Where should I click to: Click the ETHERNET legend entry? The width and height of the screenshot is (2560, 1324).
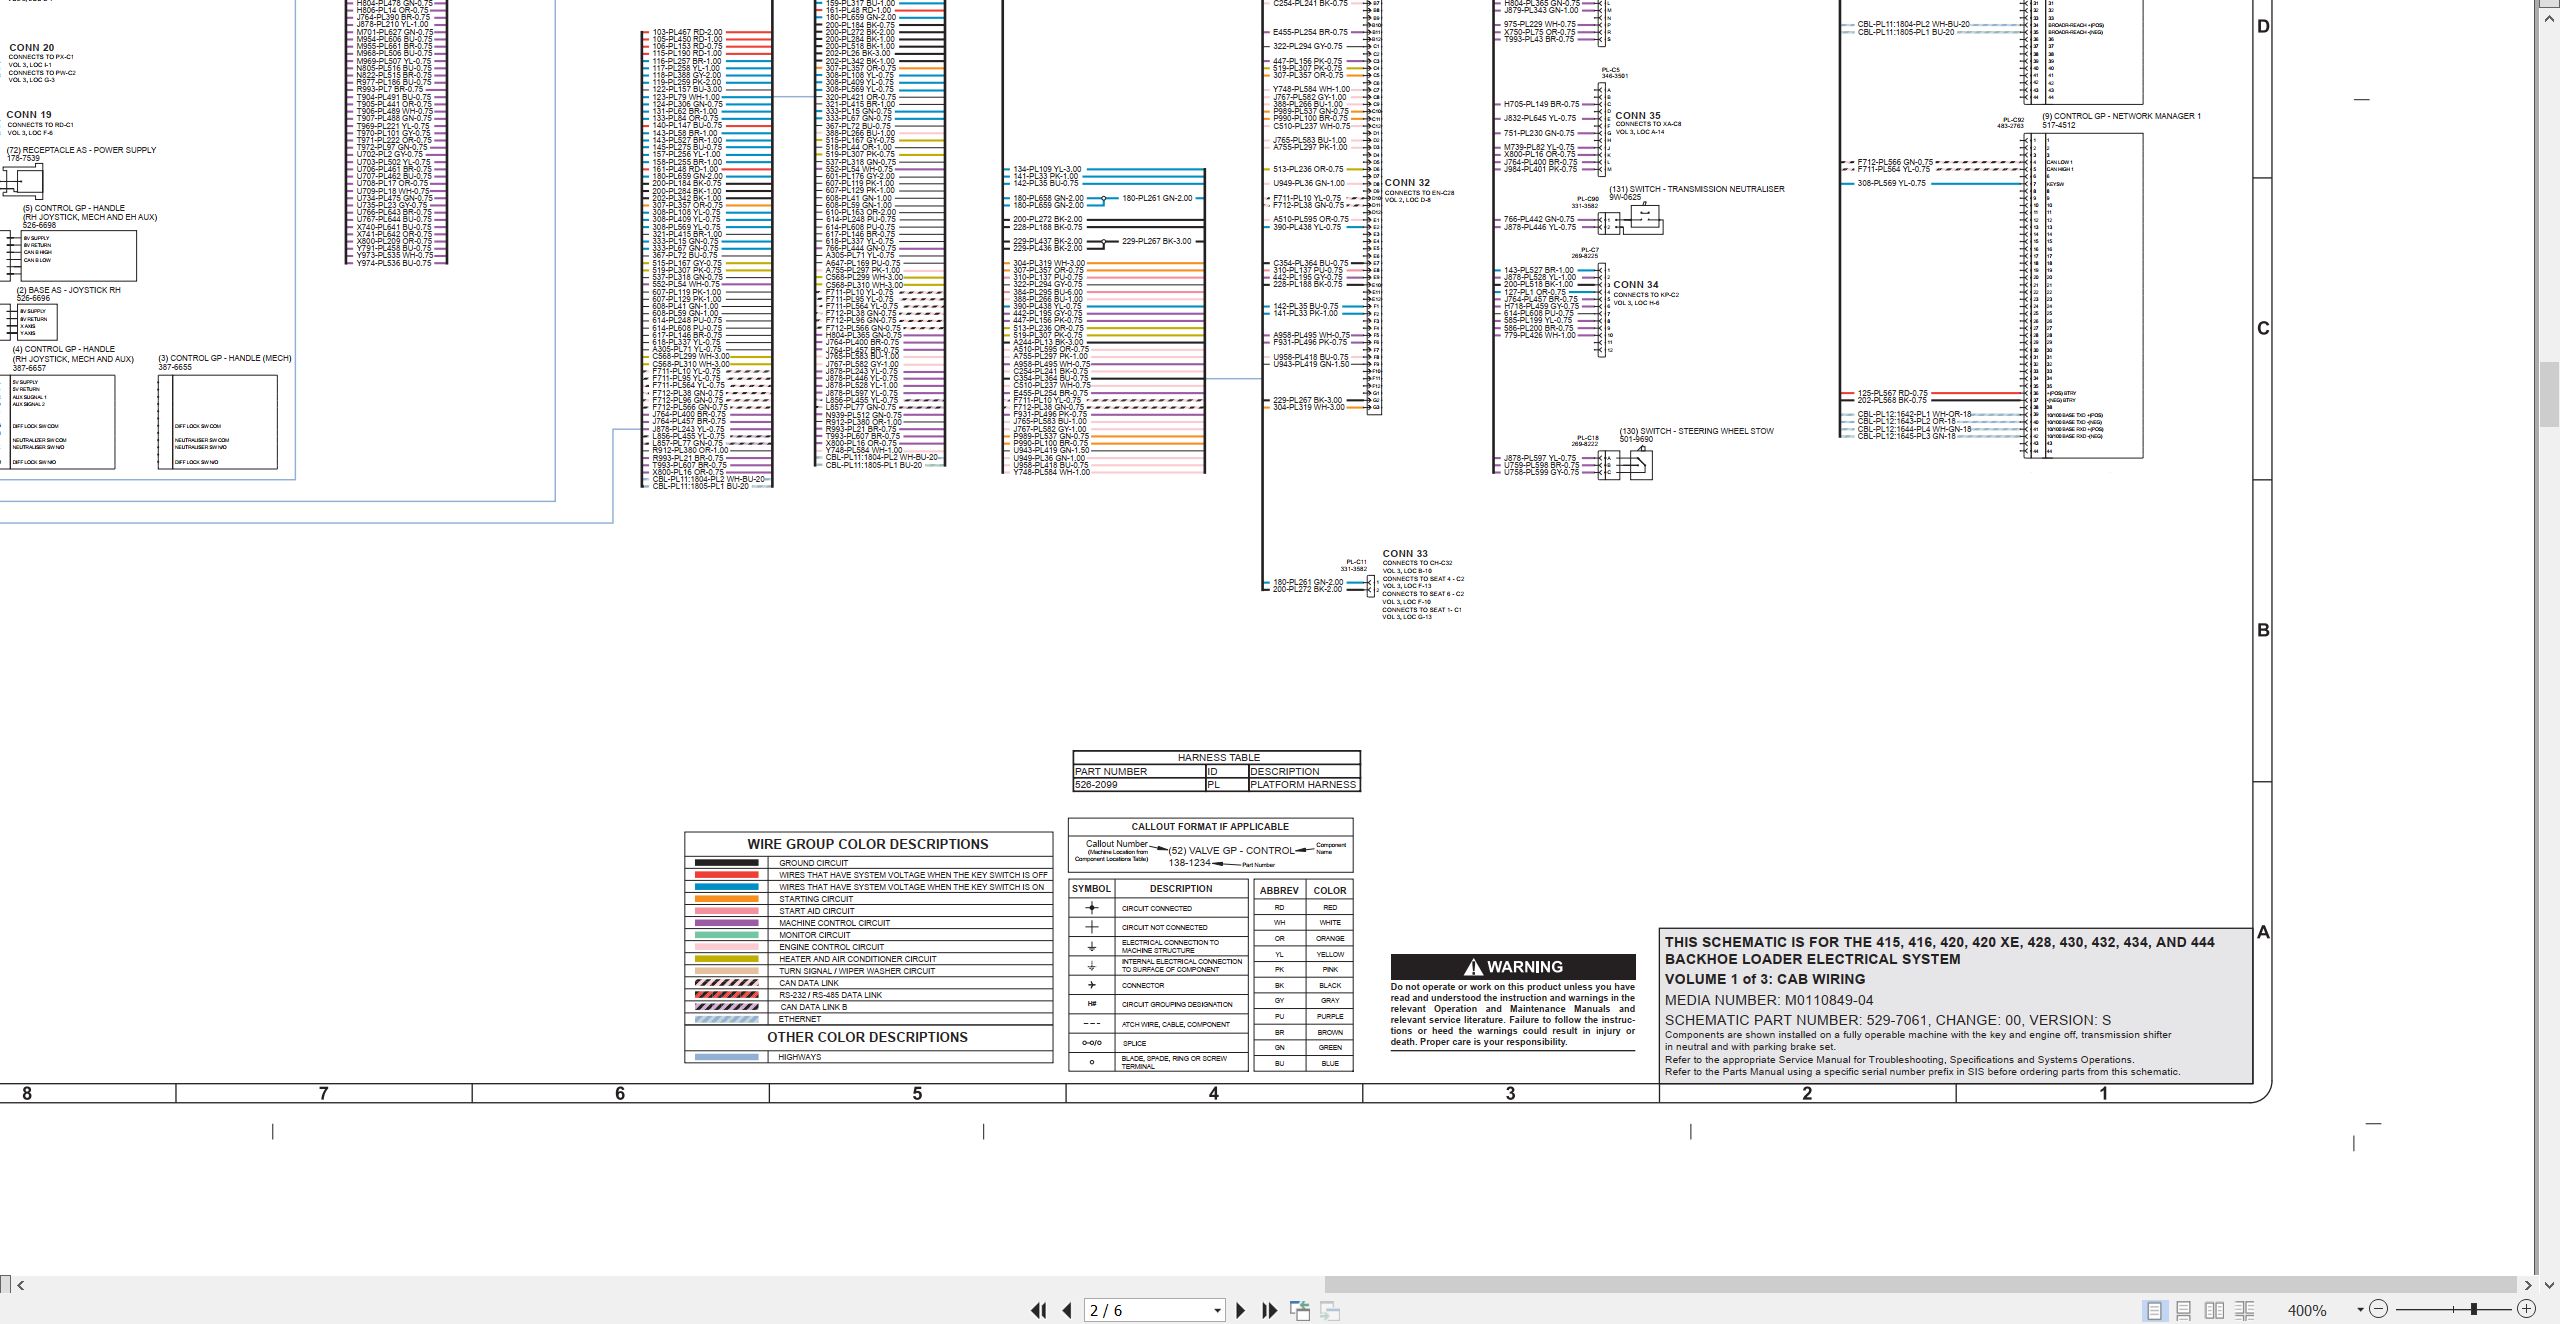(800, 1019)
